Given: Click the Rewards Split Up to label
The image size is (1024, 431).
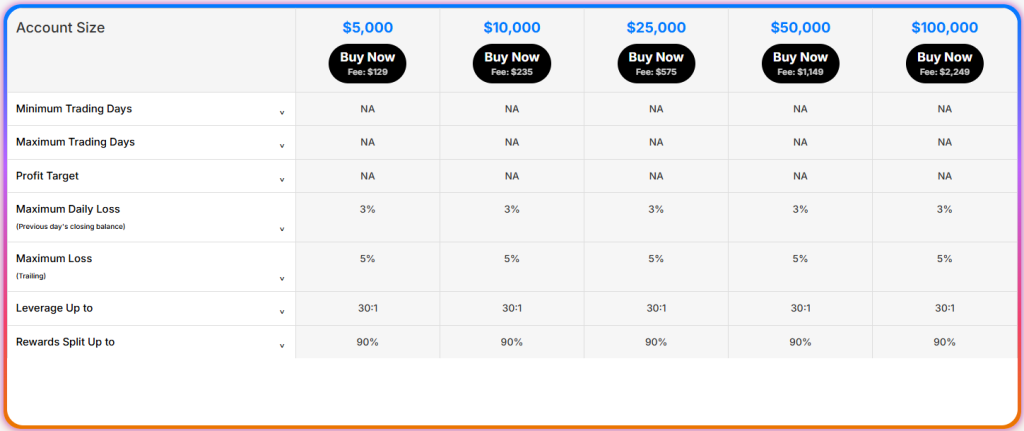Looking at the screenshot, I should (x=65, y=342).
